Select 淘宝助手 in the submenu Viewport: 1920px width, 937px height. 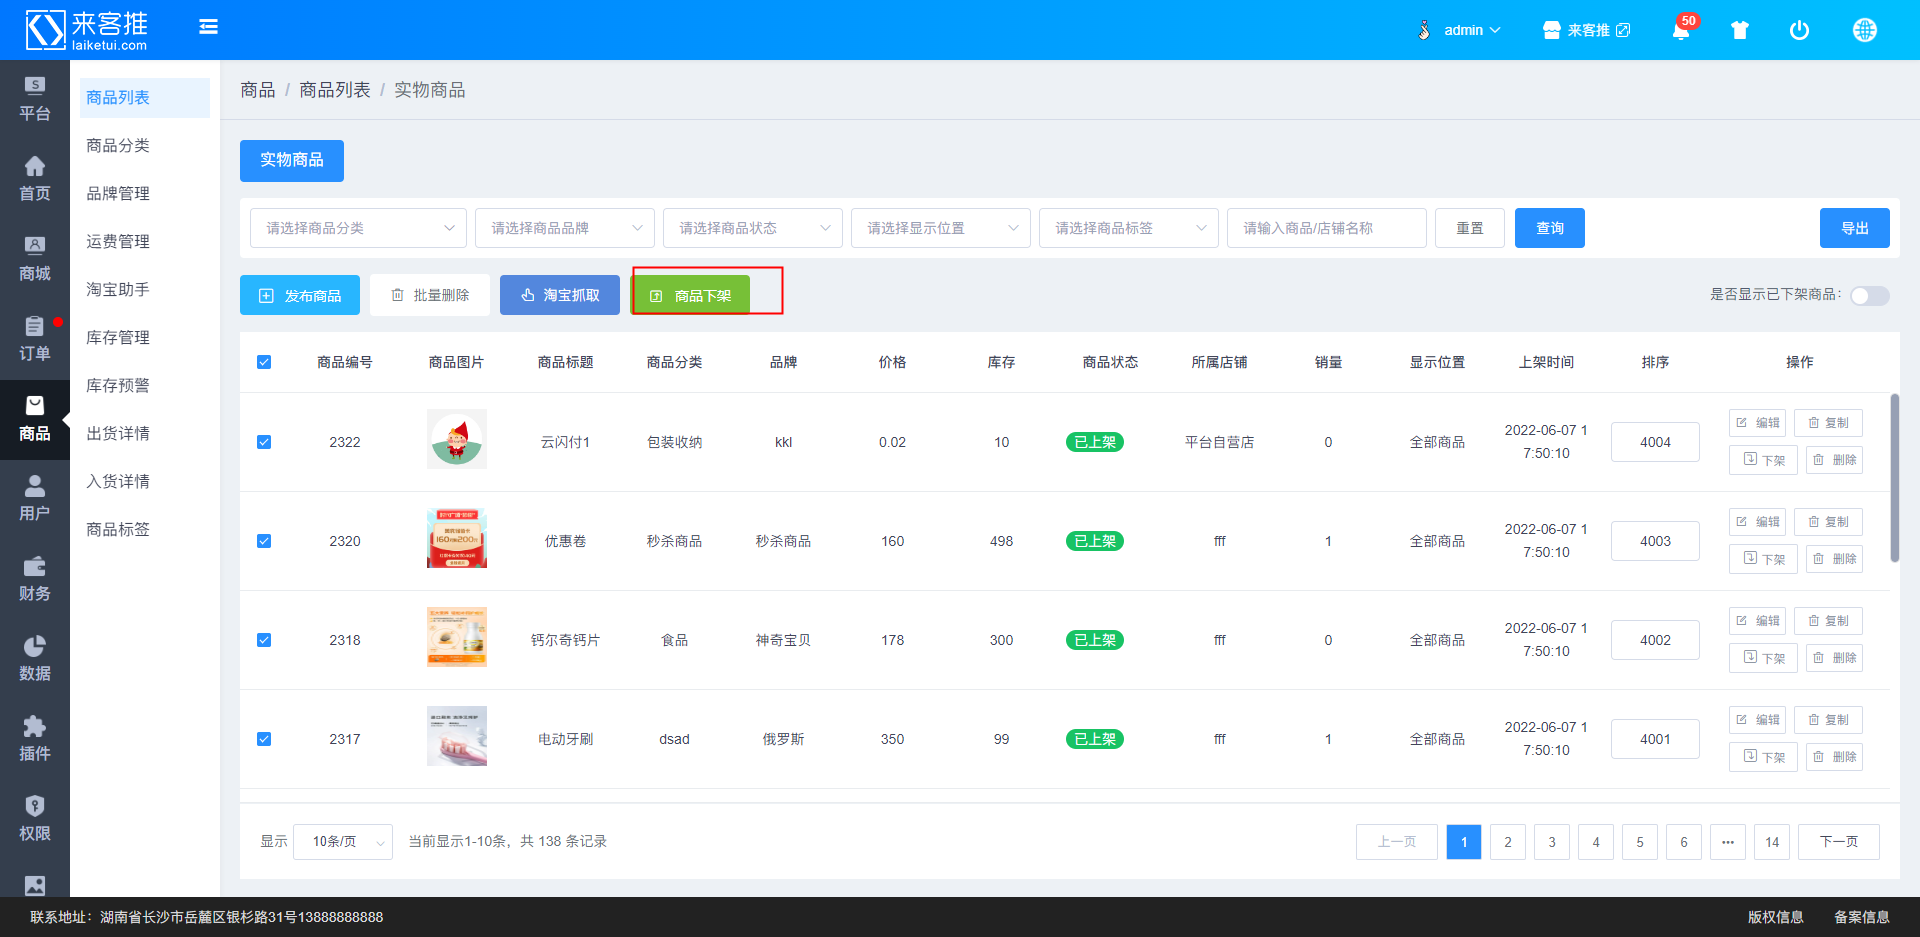pos(144,290)
